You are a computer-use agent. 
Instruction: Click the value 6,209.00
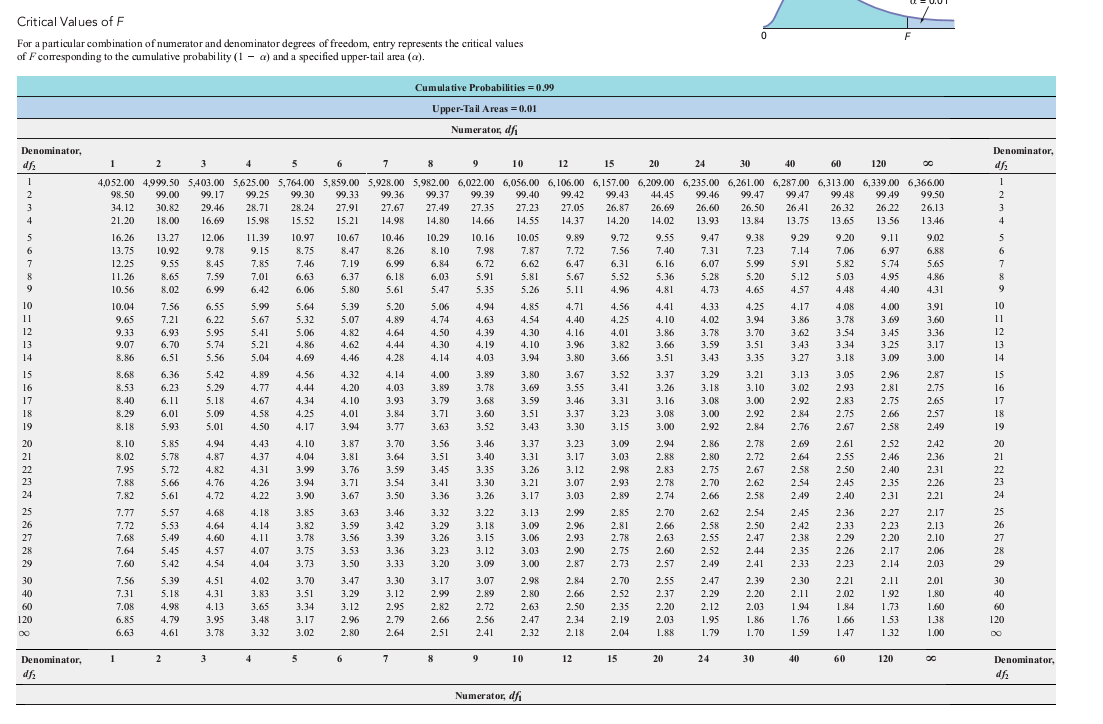[x=656, y=182]
